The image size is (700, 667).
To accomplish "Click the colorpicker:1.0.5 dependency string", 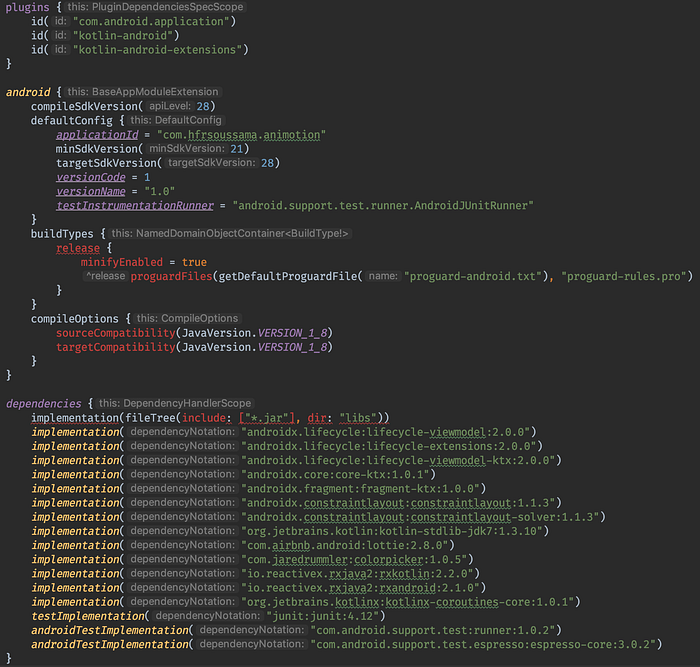I will pyautogui.click(x=354, y=559).
